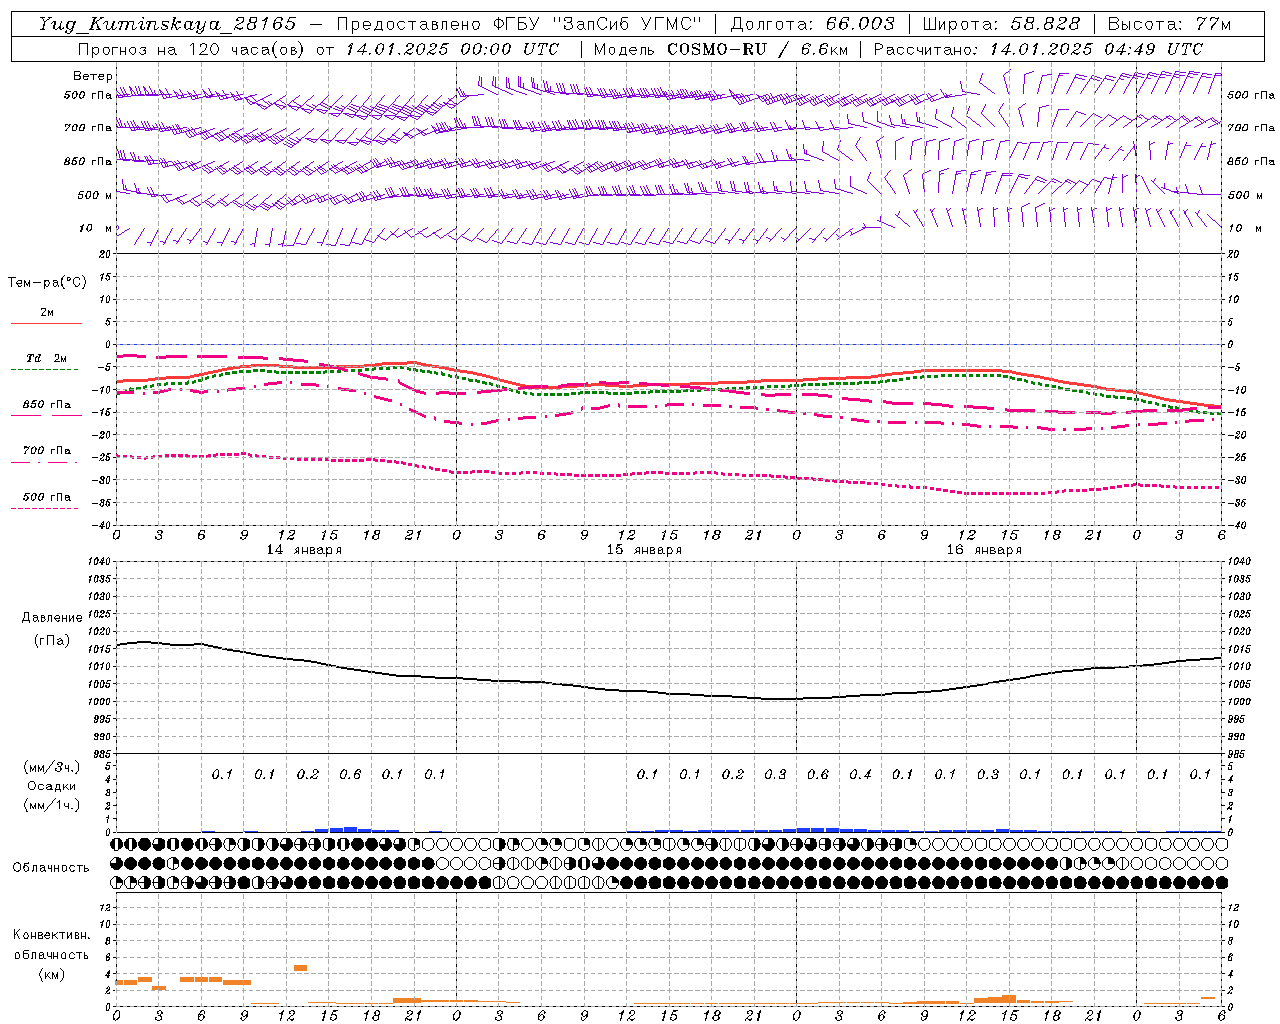
Task: Click the (мм/1ч.) precipitation unit label
Action: point(51,805)
